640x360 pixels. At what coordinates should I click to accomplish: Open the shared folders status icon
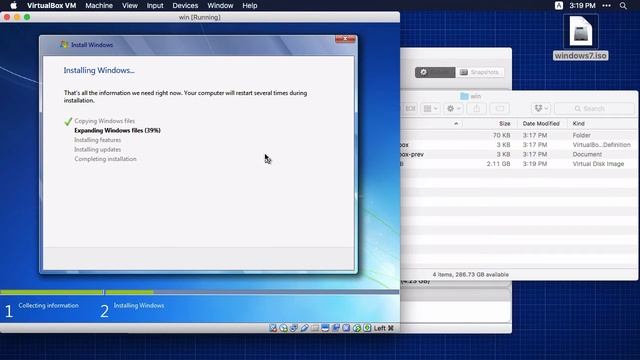315,328
